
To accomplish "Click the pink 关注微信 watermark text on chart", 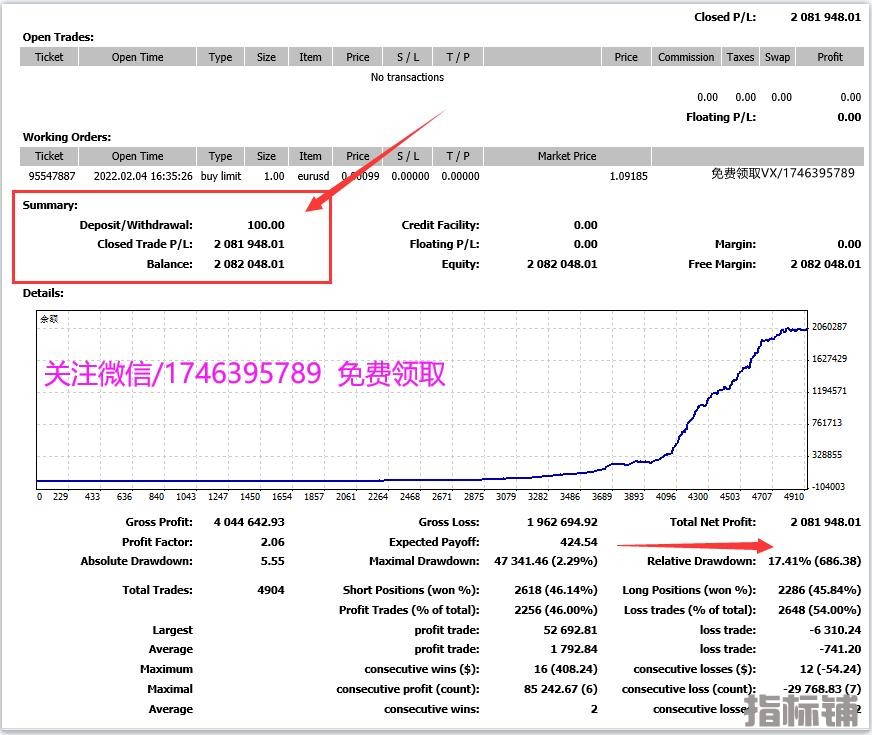I will tap(244, 374).
